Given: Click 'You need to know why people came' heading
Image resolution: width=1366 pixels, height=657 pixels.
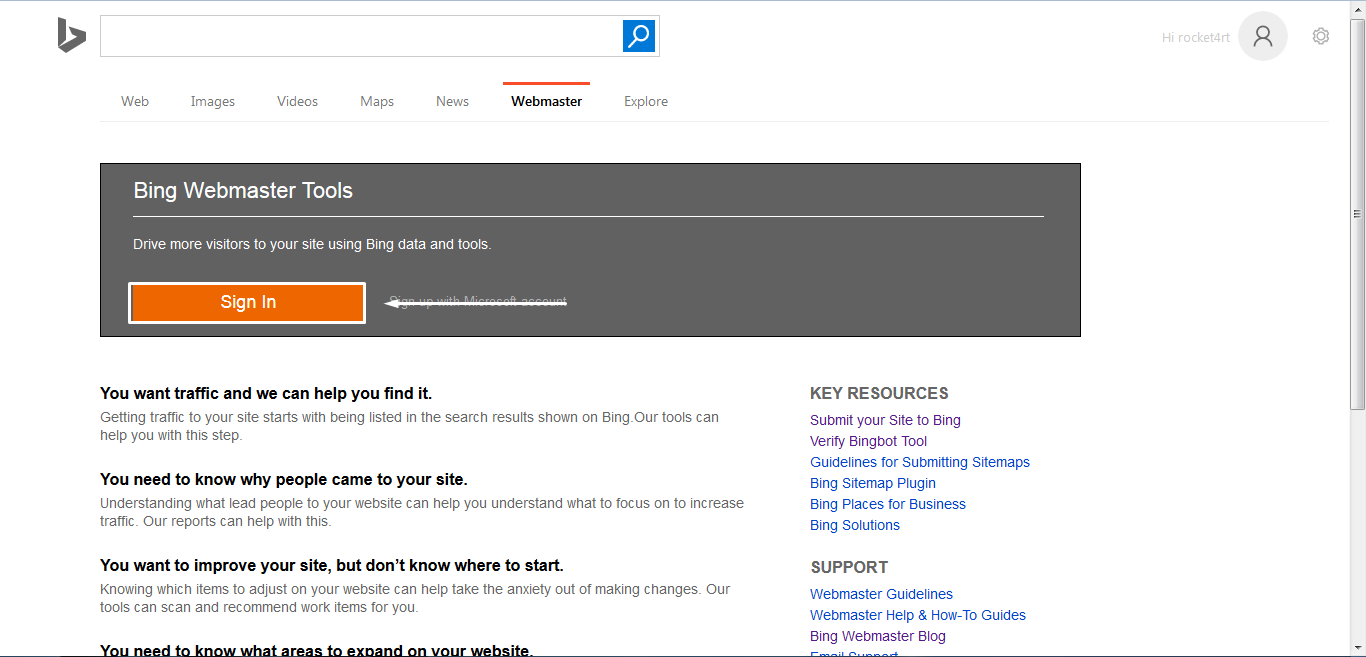Looking at the screenshot, I should point(284,479).
